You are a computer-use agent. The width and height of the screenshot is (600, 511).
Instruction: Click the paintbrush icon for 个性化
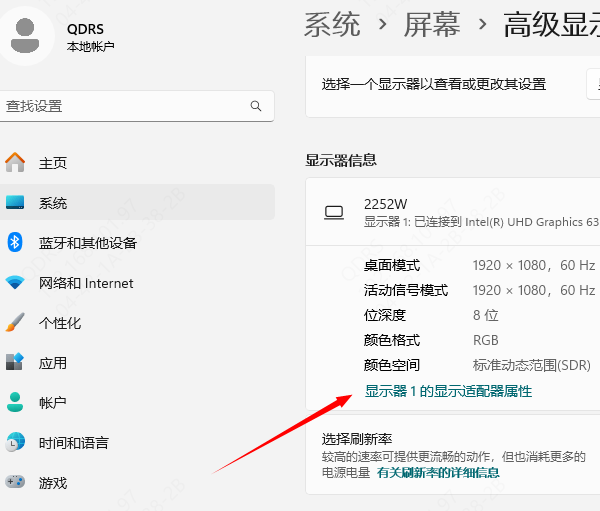[15, 323]
